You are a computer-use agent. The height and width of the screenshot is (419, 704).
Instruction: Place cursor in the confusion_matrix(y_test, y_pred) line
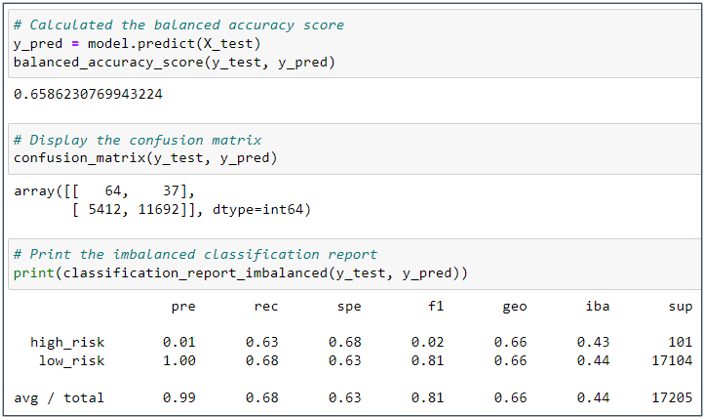tap(145, 158)
